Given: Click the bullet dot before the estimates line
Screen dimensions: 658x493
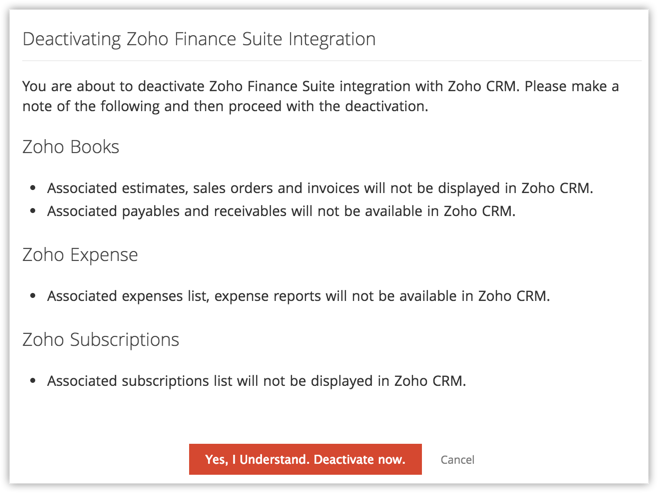Looking at the screenshot, I should (33, 188).
